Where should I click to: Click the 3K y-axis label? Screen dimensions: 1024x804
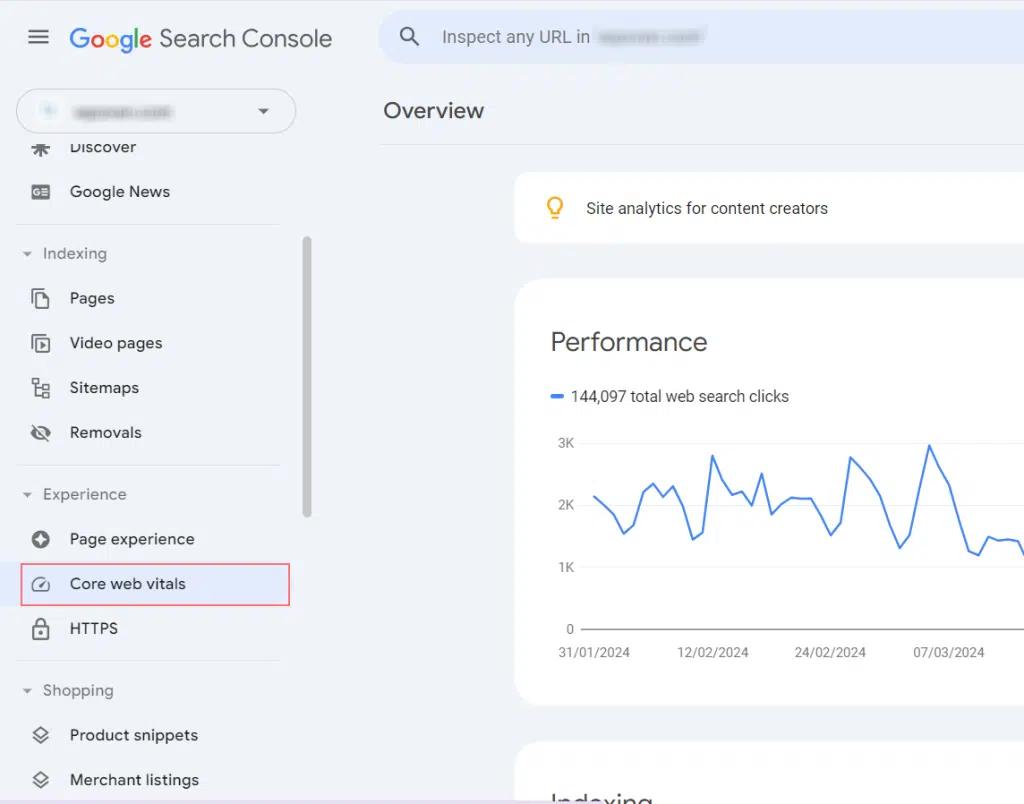point(566,443)
